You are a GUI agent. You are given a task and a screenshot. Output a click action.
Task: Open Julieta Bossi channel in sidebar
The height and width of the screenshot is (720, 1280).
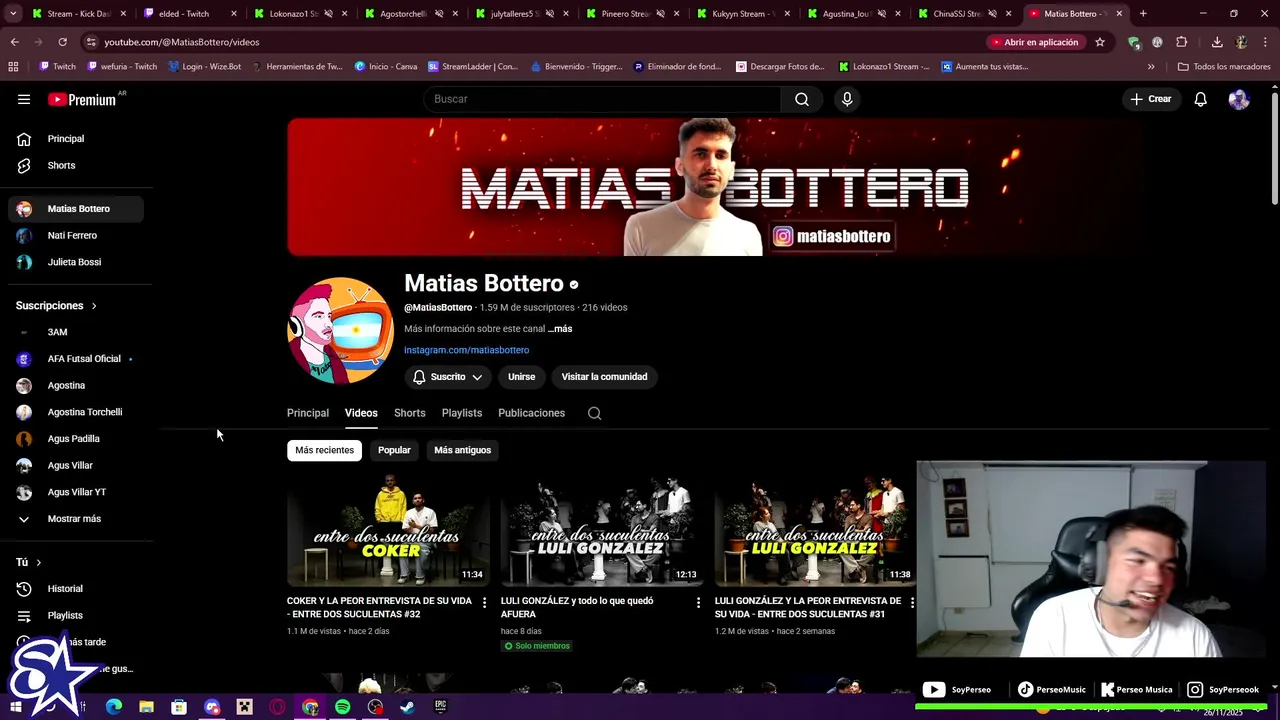pyautogui.click(x=76, y=262)
